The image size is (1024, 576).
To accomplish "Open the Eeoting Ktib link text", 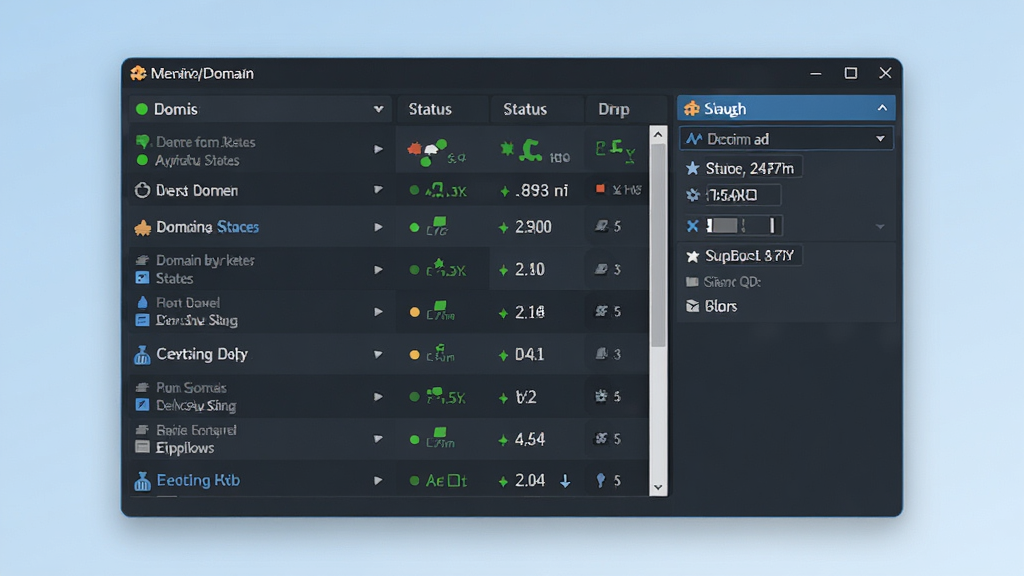I will (x=198, y=481).
